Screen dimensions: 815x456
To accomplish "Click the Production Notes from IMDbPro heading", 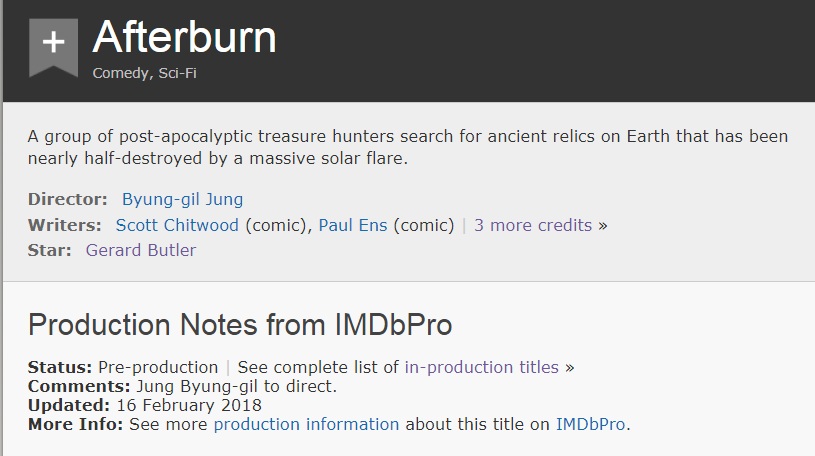I will pos(240,324).
